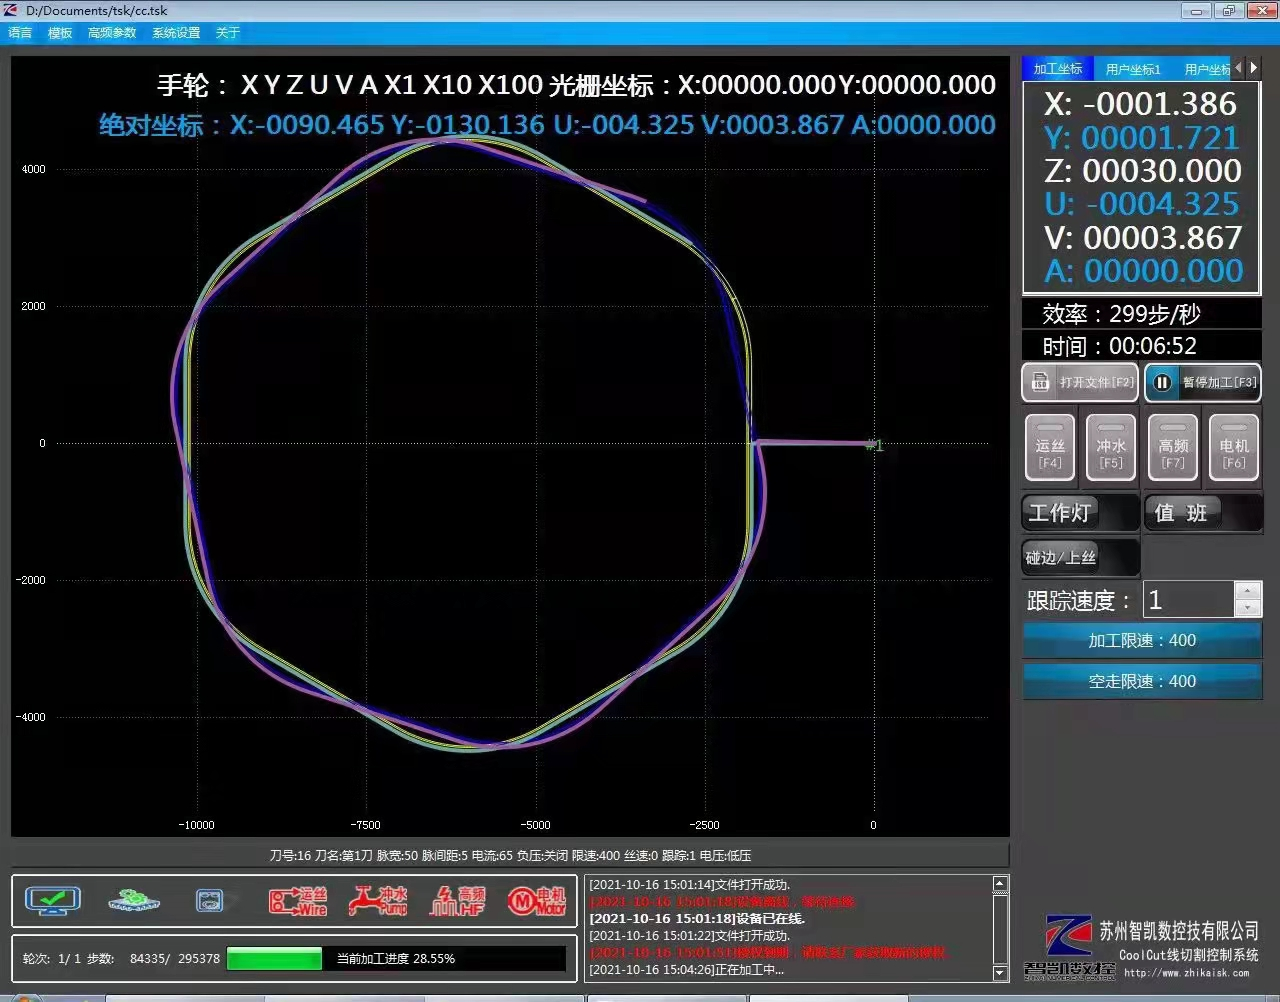
Task: Click the small controller box icon
Action: [x=209, y=900]
